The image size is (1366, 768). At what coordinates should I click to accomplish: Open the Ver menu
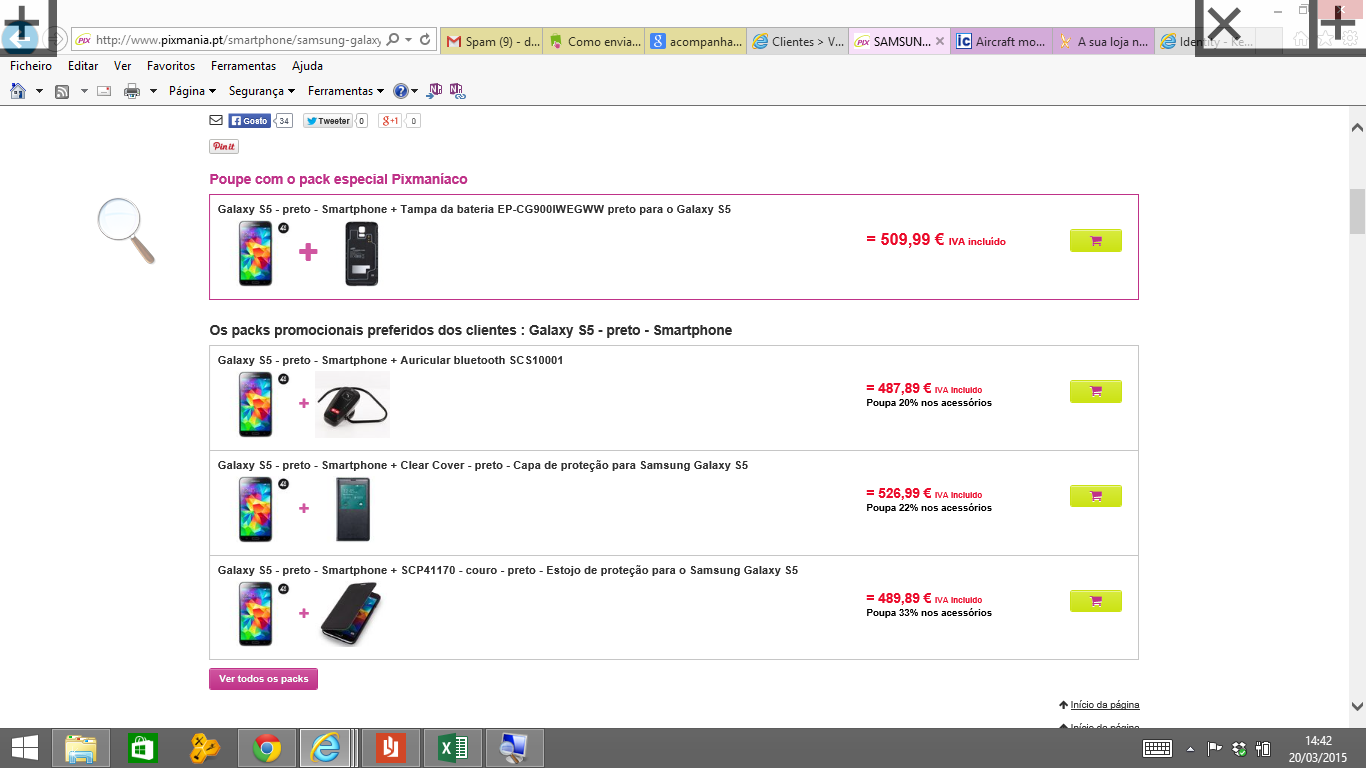click(x=123, y=66)
